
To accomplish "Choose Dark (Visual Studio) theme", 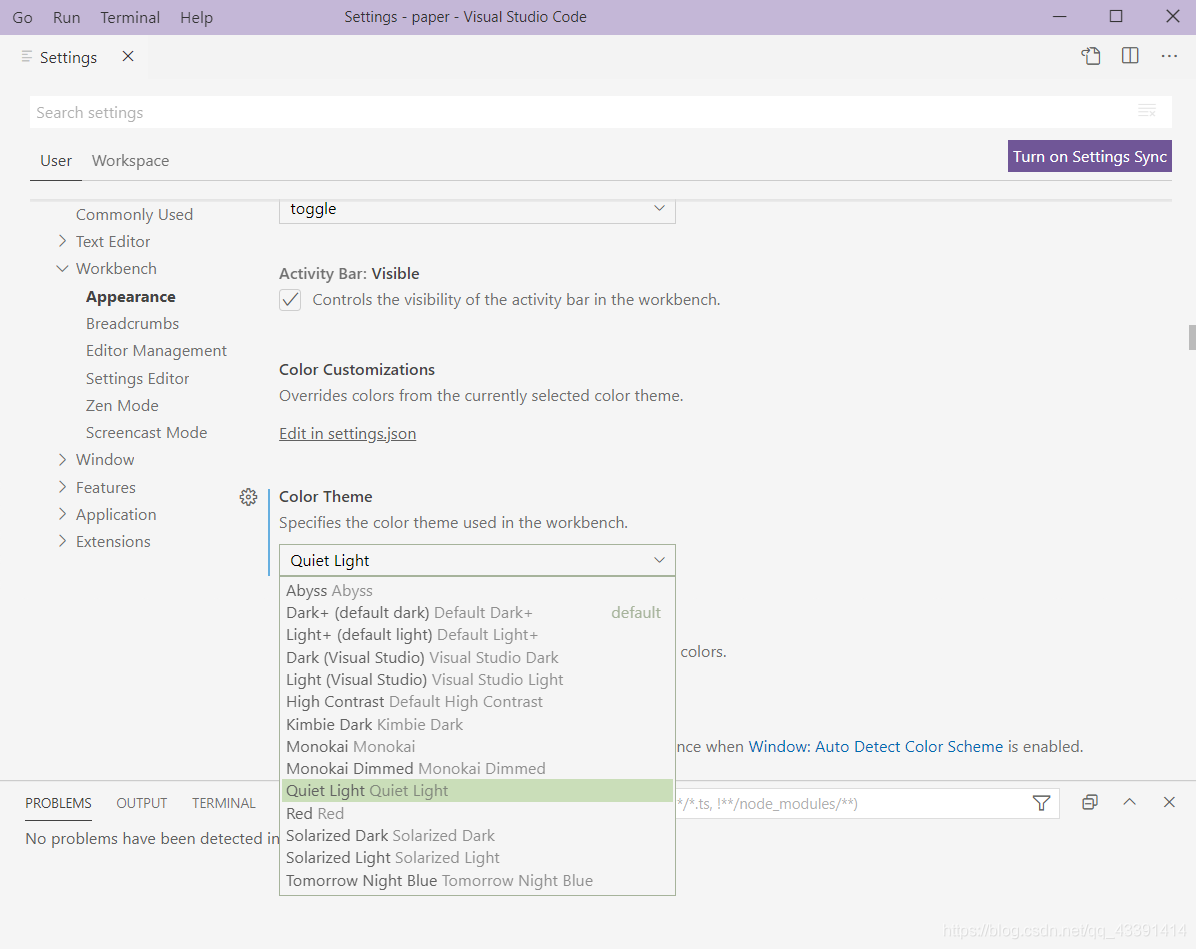I will click(477, 658).
